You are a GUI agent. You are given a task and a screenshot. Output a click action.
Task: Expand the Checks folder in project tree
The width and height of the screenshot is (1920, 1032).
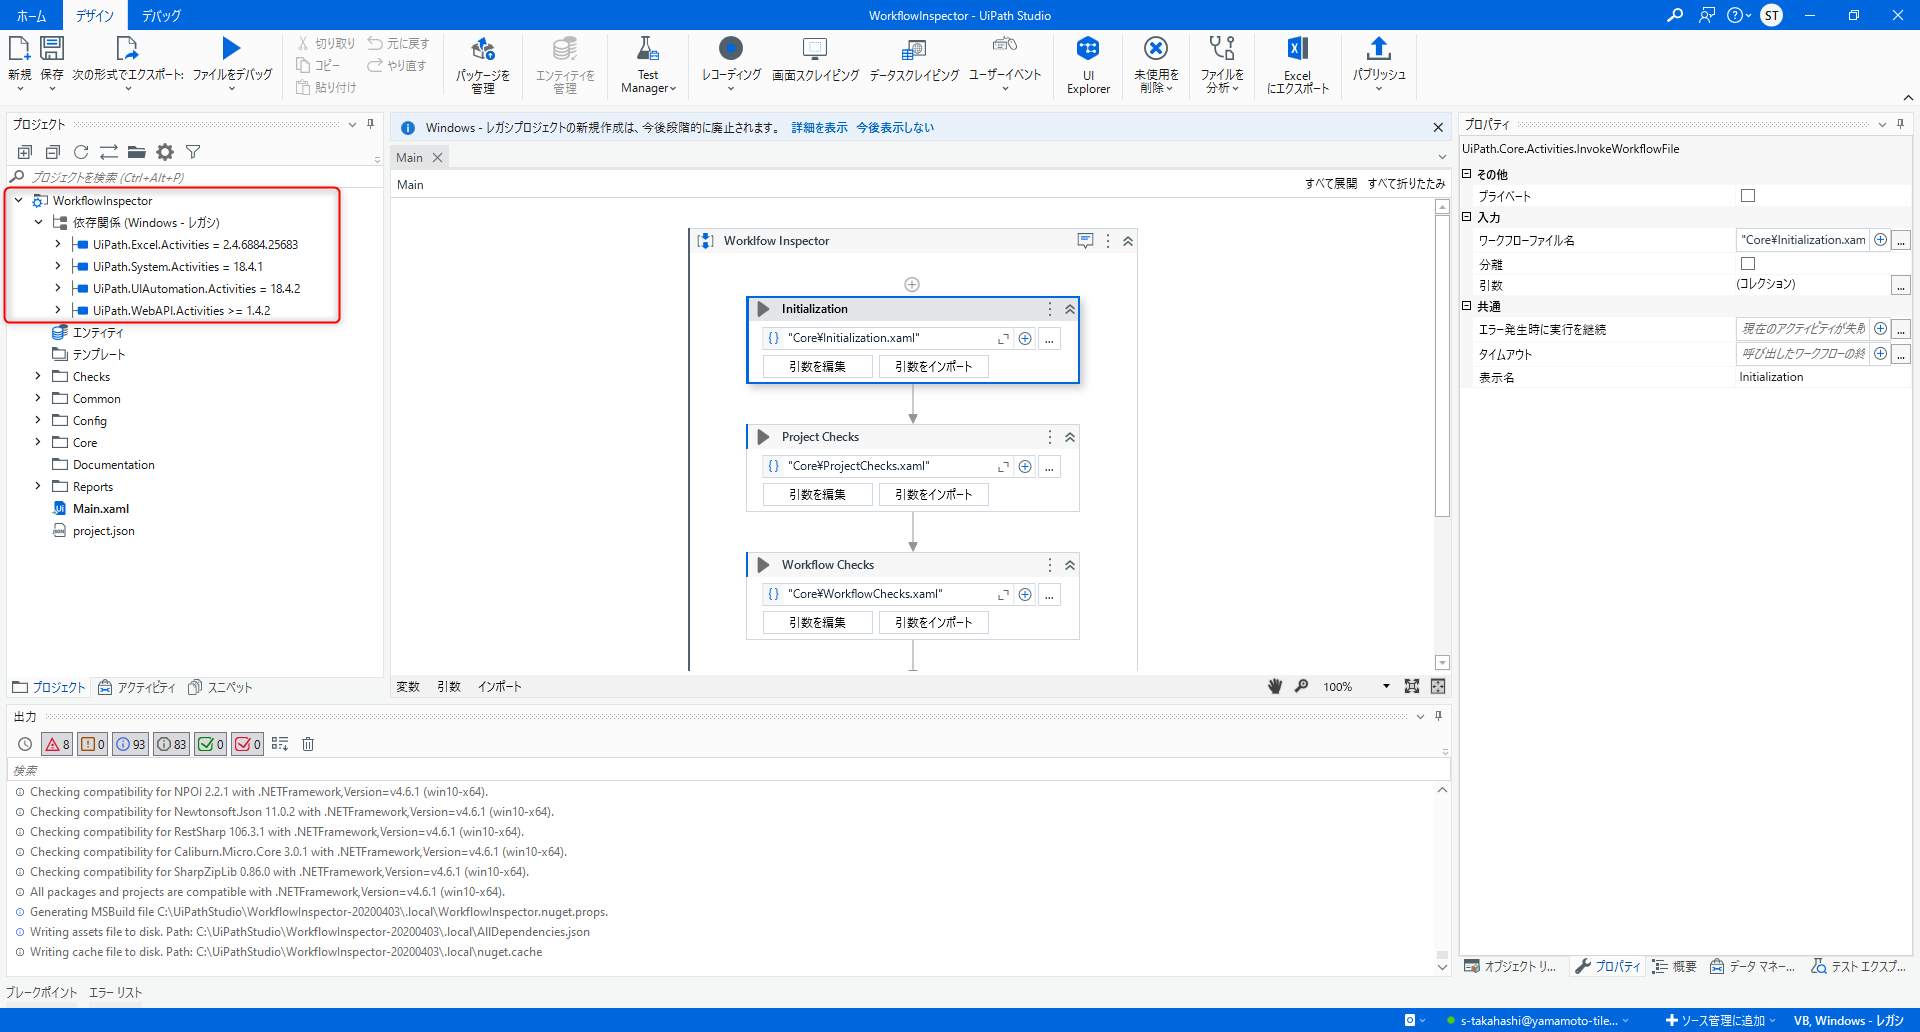point(38,377)
